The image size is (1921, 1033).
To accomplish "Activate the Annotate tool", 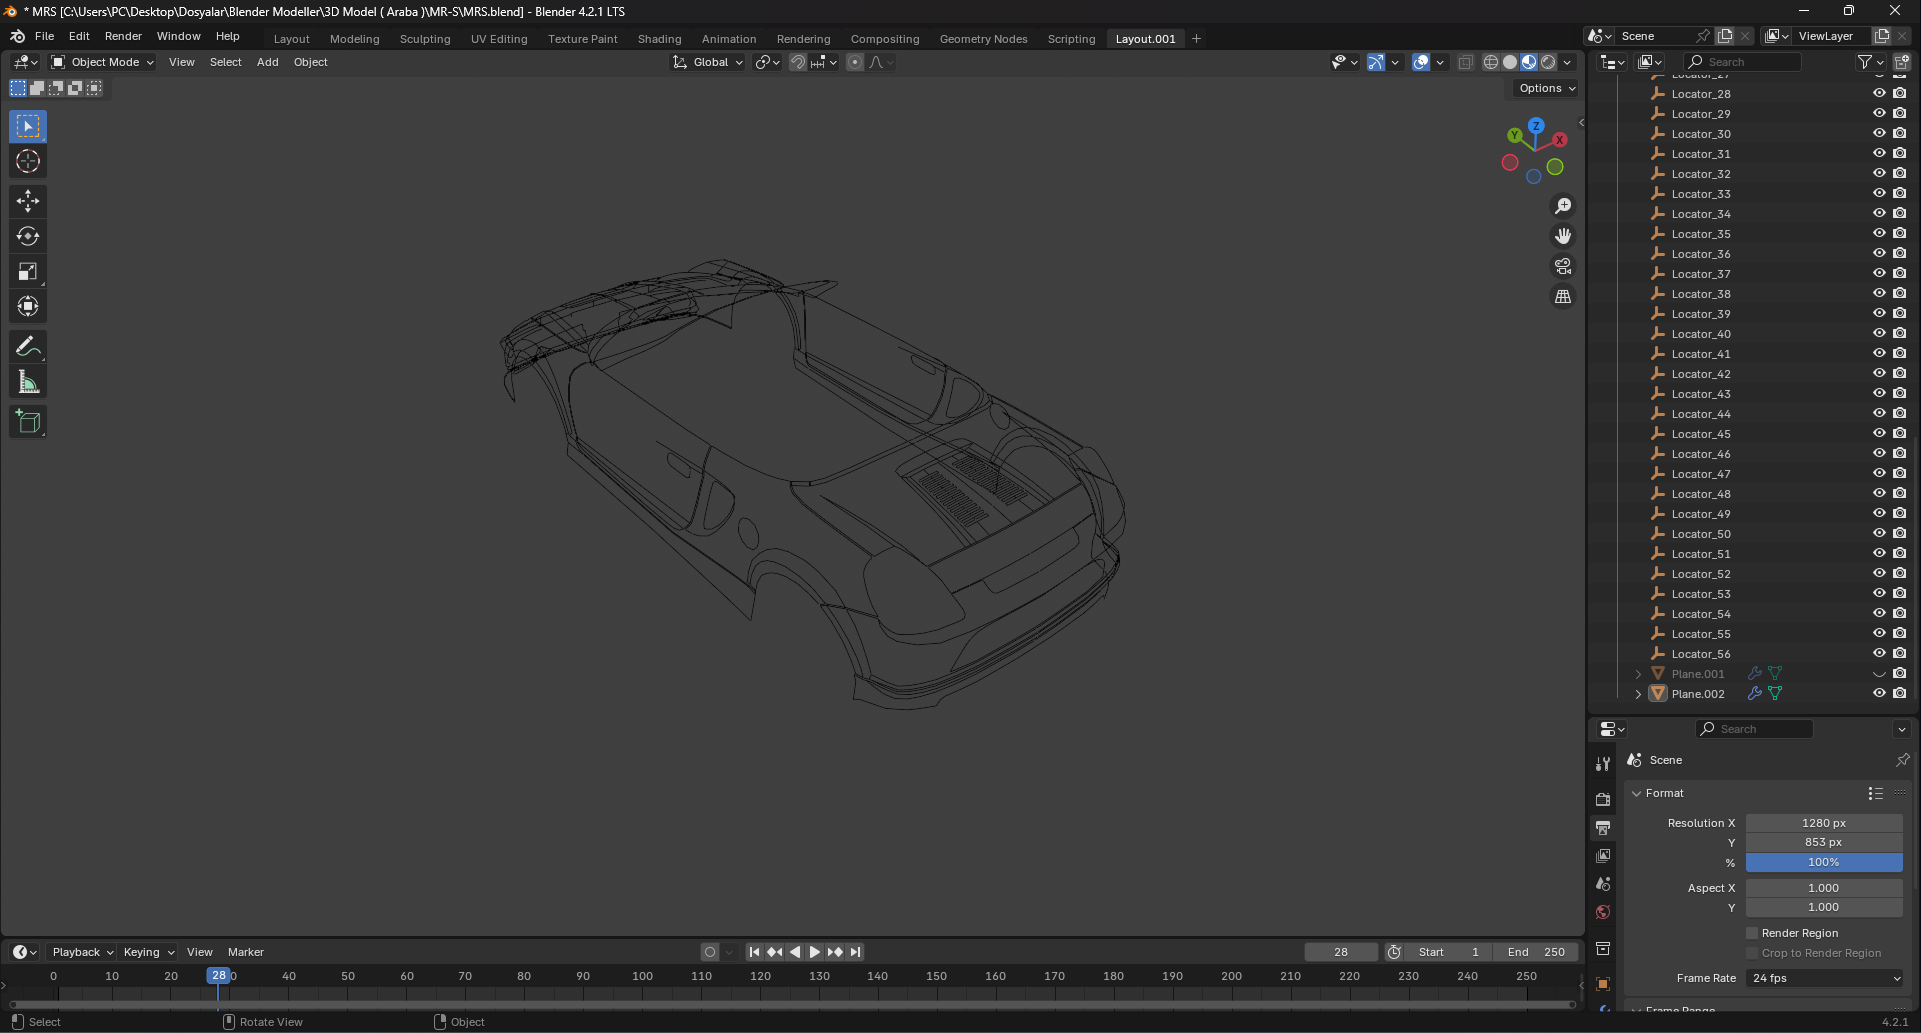I will [28, 347].
